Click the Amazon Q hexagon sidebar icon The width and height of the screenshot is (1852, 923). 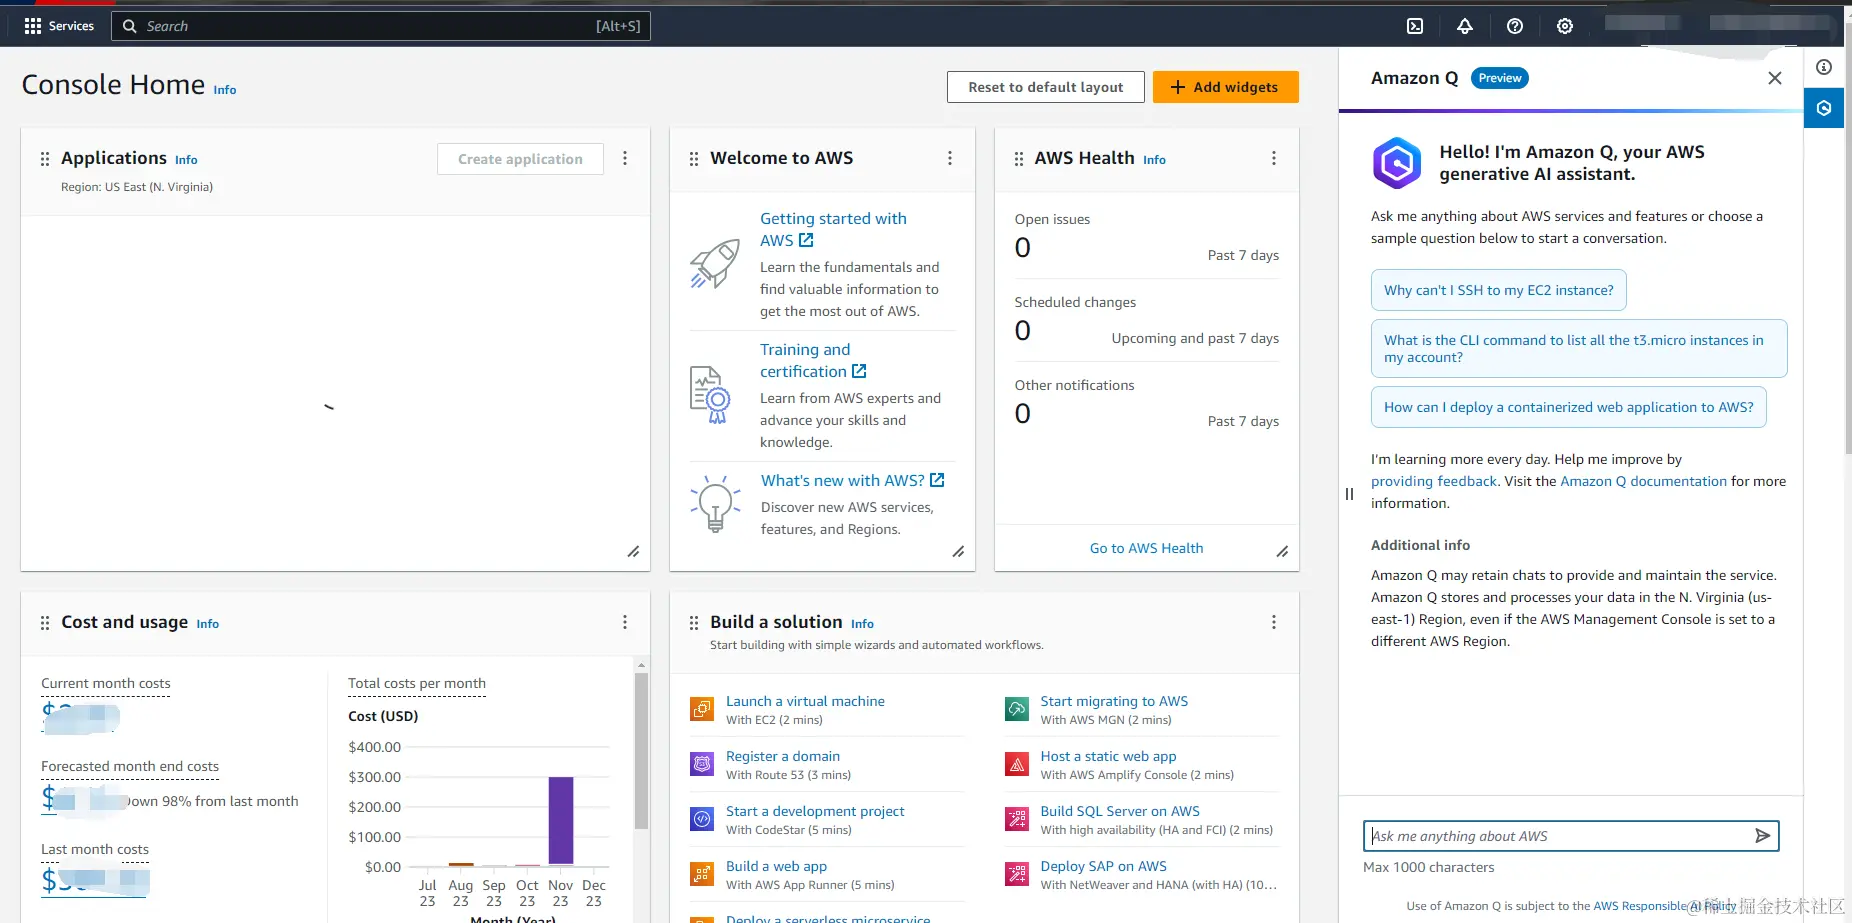(x=1824, y=108)
